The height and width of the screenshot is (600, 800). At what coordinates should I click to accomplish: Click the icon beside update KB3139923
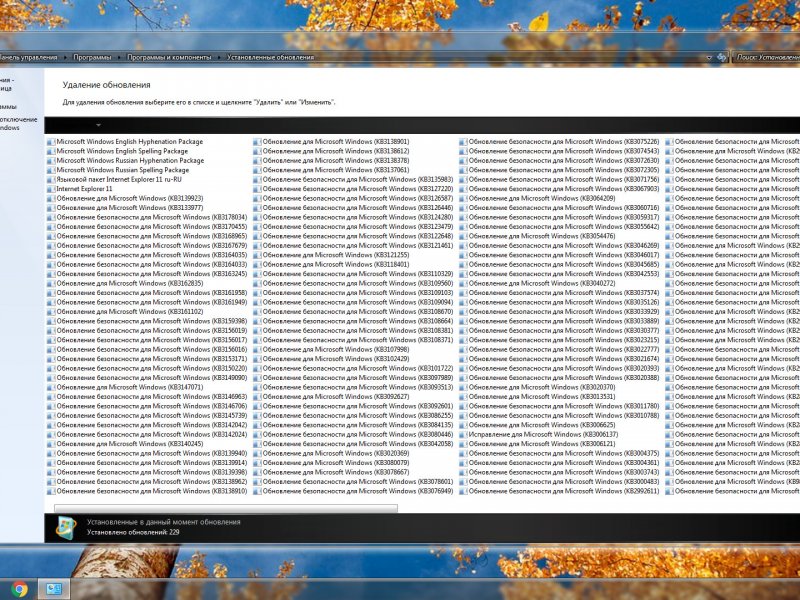[51, 198]
